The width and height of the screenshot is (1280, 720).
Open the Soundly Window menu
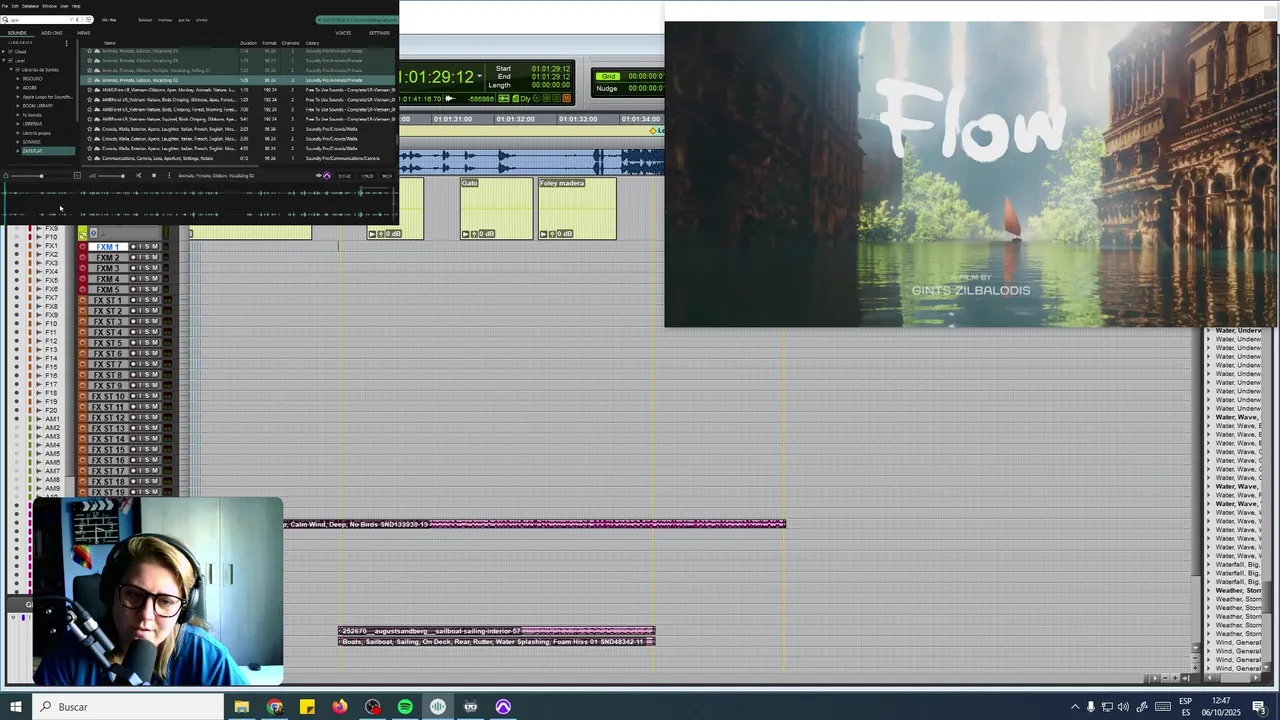48,6
